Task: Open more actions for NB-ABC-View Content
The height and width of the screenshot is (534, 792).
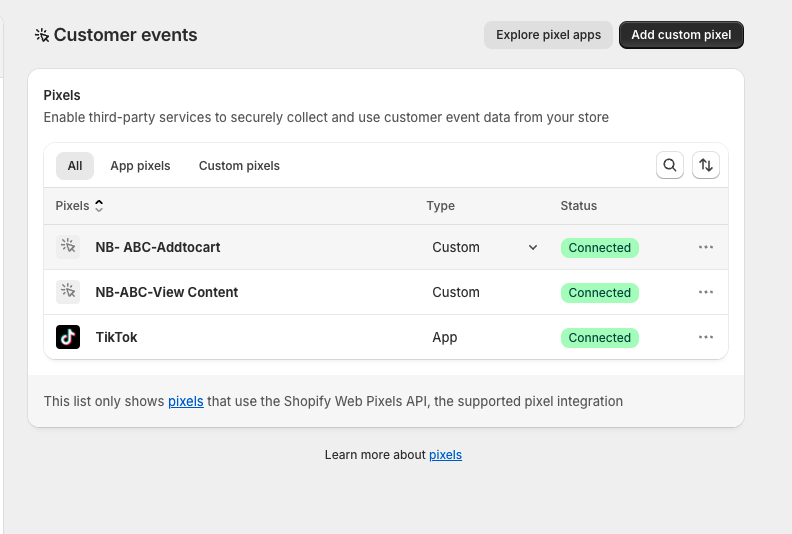Action: pyautogui.click(x=706, y=292)
